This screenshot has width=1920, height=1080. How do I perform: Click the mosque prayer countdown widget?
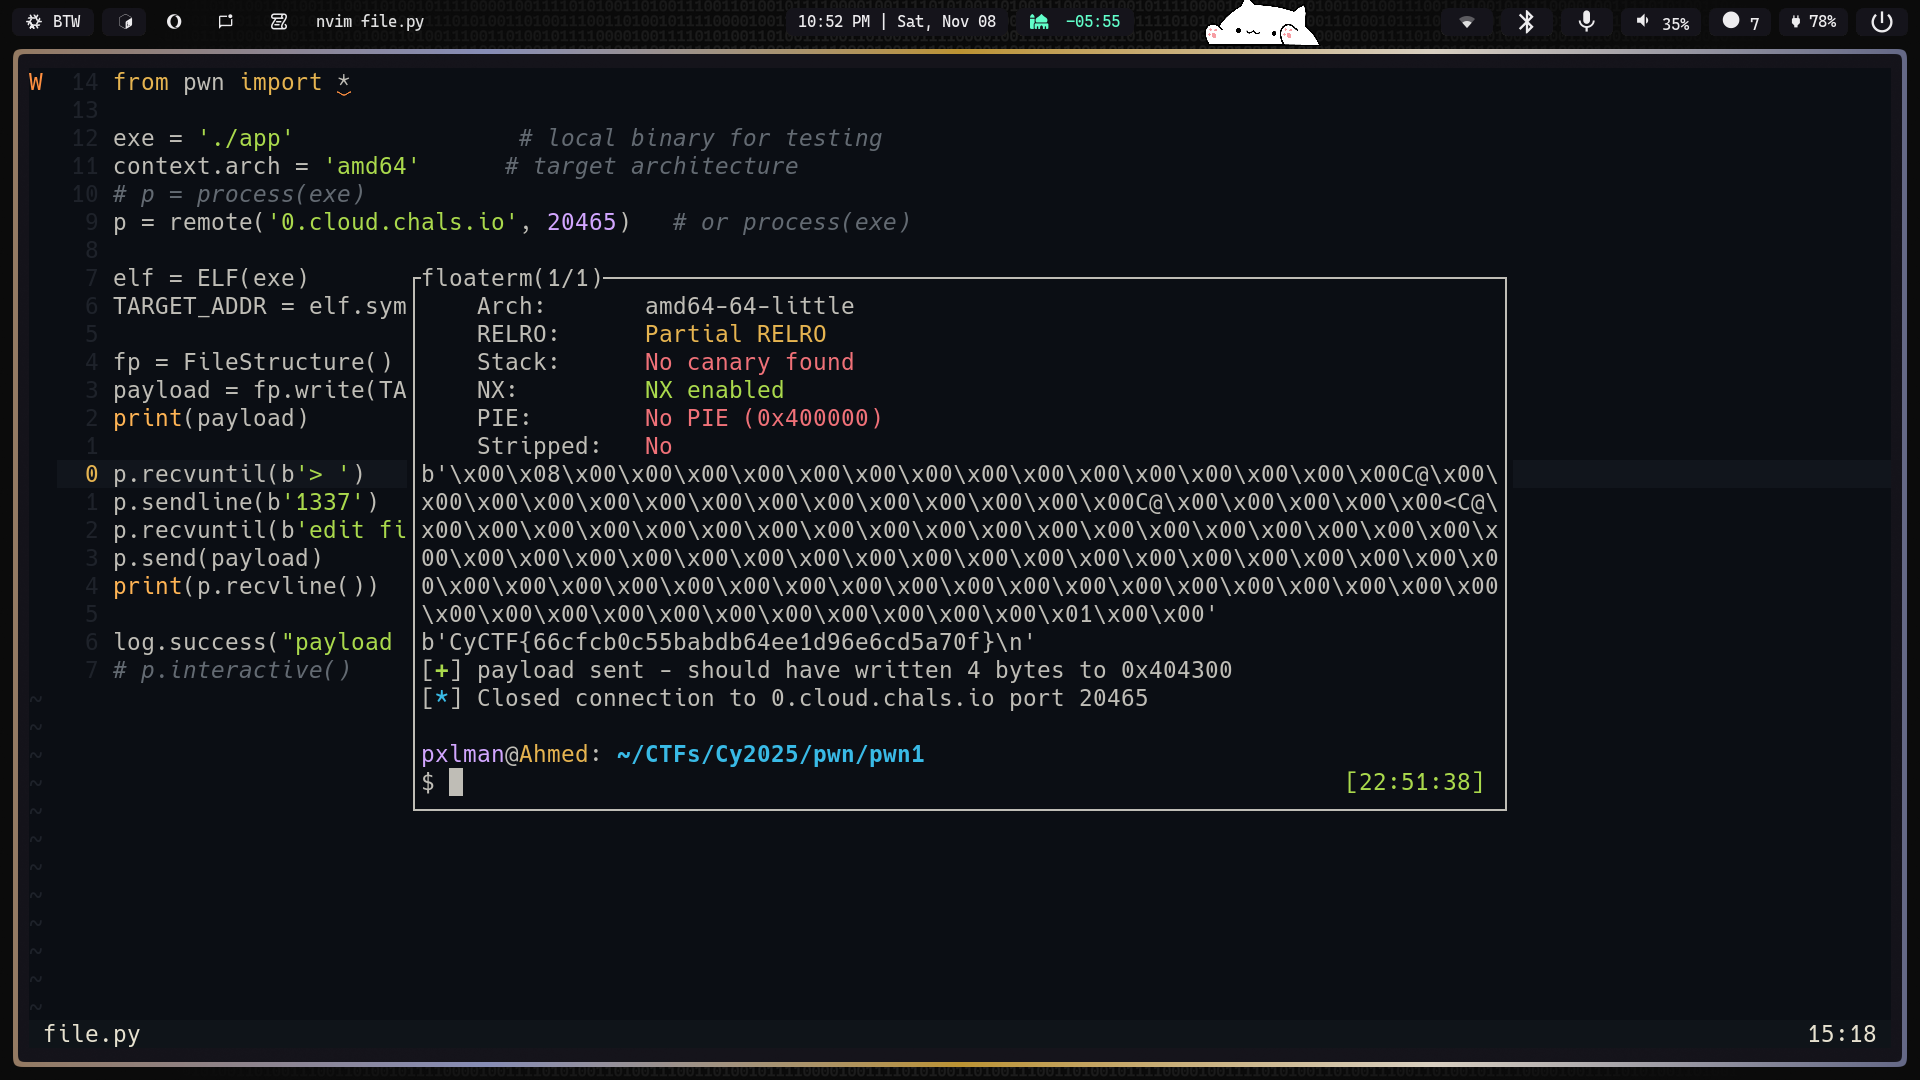(x=1075, y=21)
